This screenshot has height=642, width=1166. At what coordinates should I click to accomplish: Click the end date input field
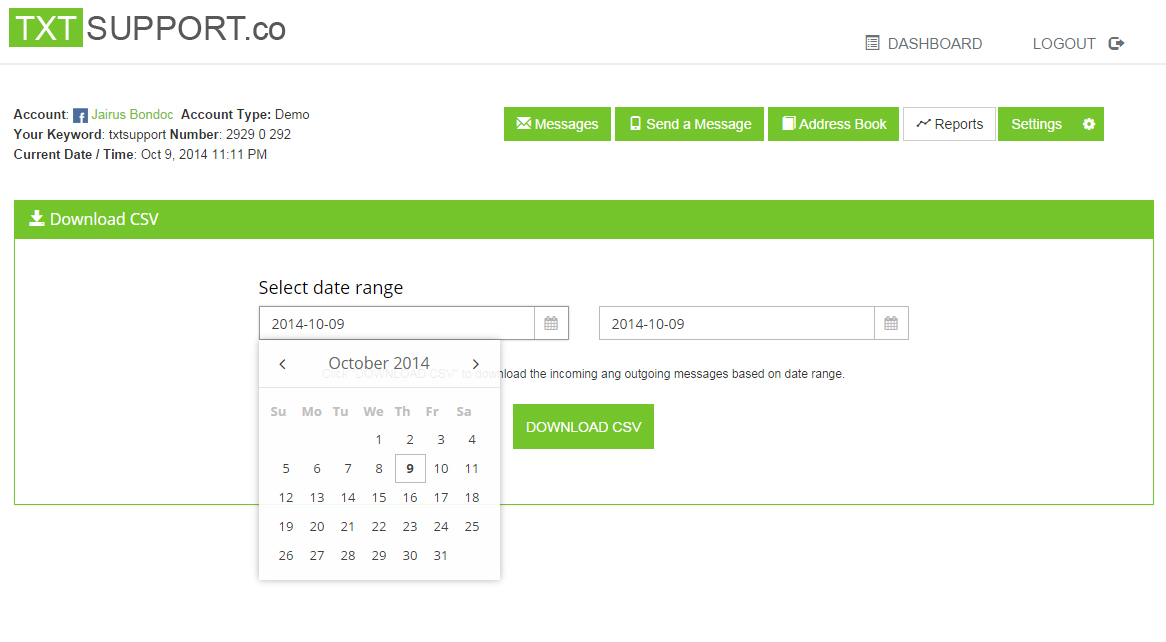[736, 324]
